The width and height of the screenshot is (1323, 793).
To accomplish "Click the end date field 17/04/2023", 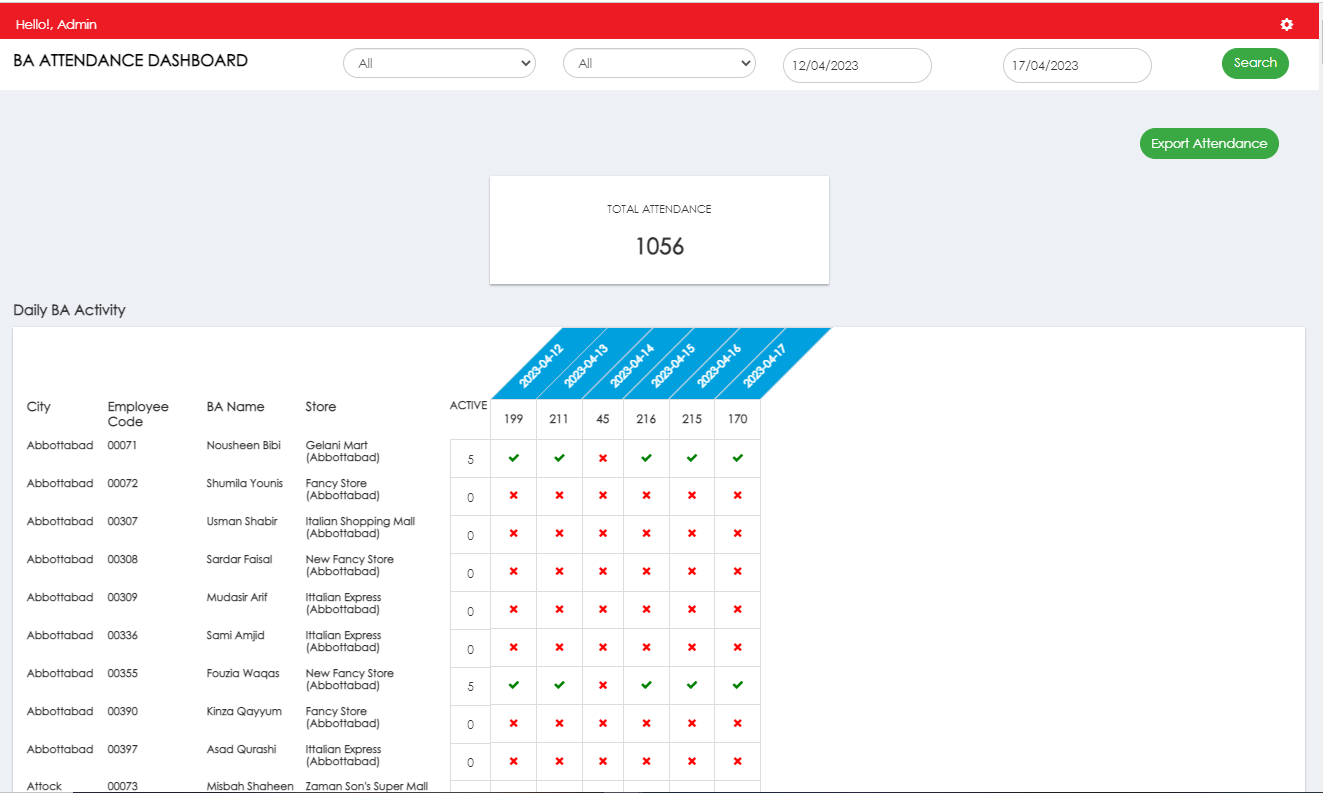I will pos(1077,66).
